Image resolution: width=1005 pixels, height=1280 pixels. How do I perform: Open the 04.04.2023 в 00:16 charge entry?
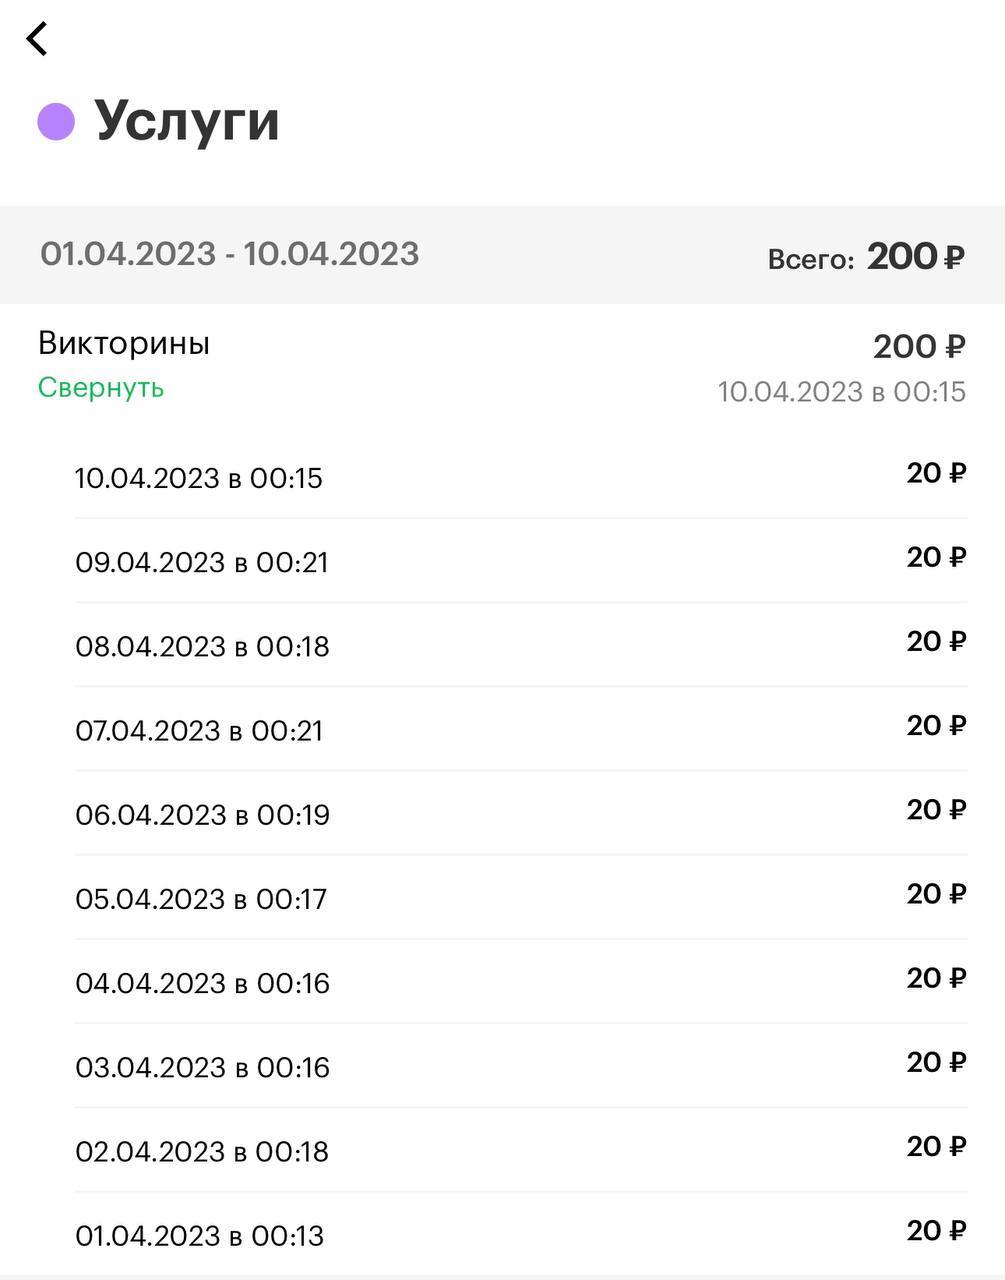coord(202,982)
